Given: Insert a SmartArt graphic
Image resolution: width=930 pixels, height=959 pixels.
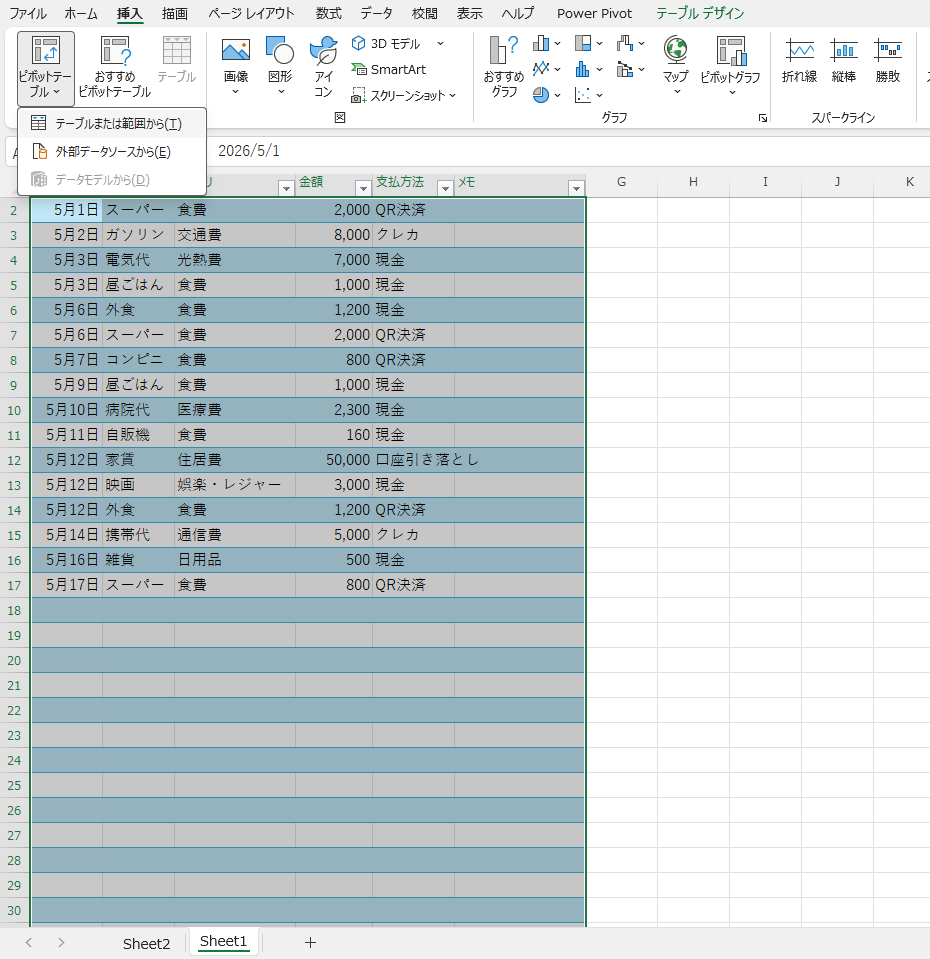Looking at the screenshot, I should coord(389,69).
